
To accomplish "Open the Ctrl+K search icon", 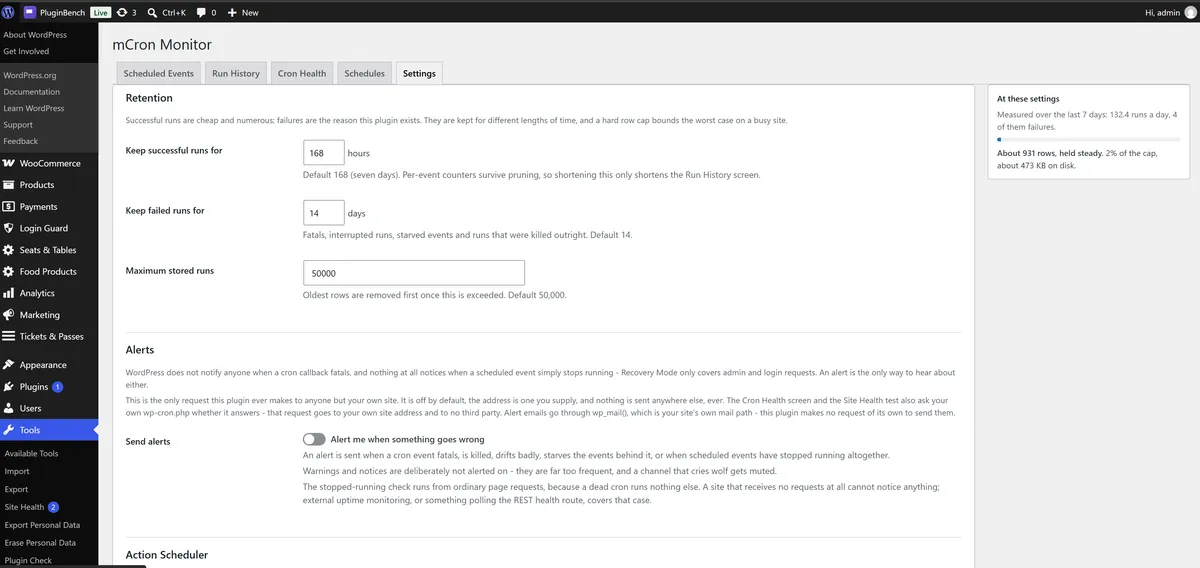I will [x=152, y=12].
